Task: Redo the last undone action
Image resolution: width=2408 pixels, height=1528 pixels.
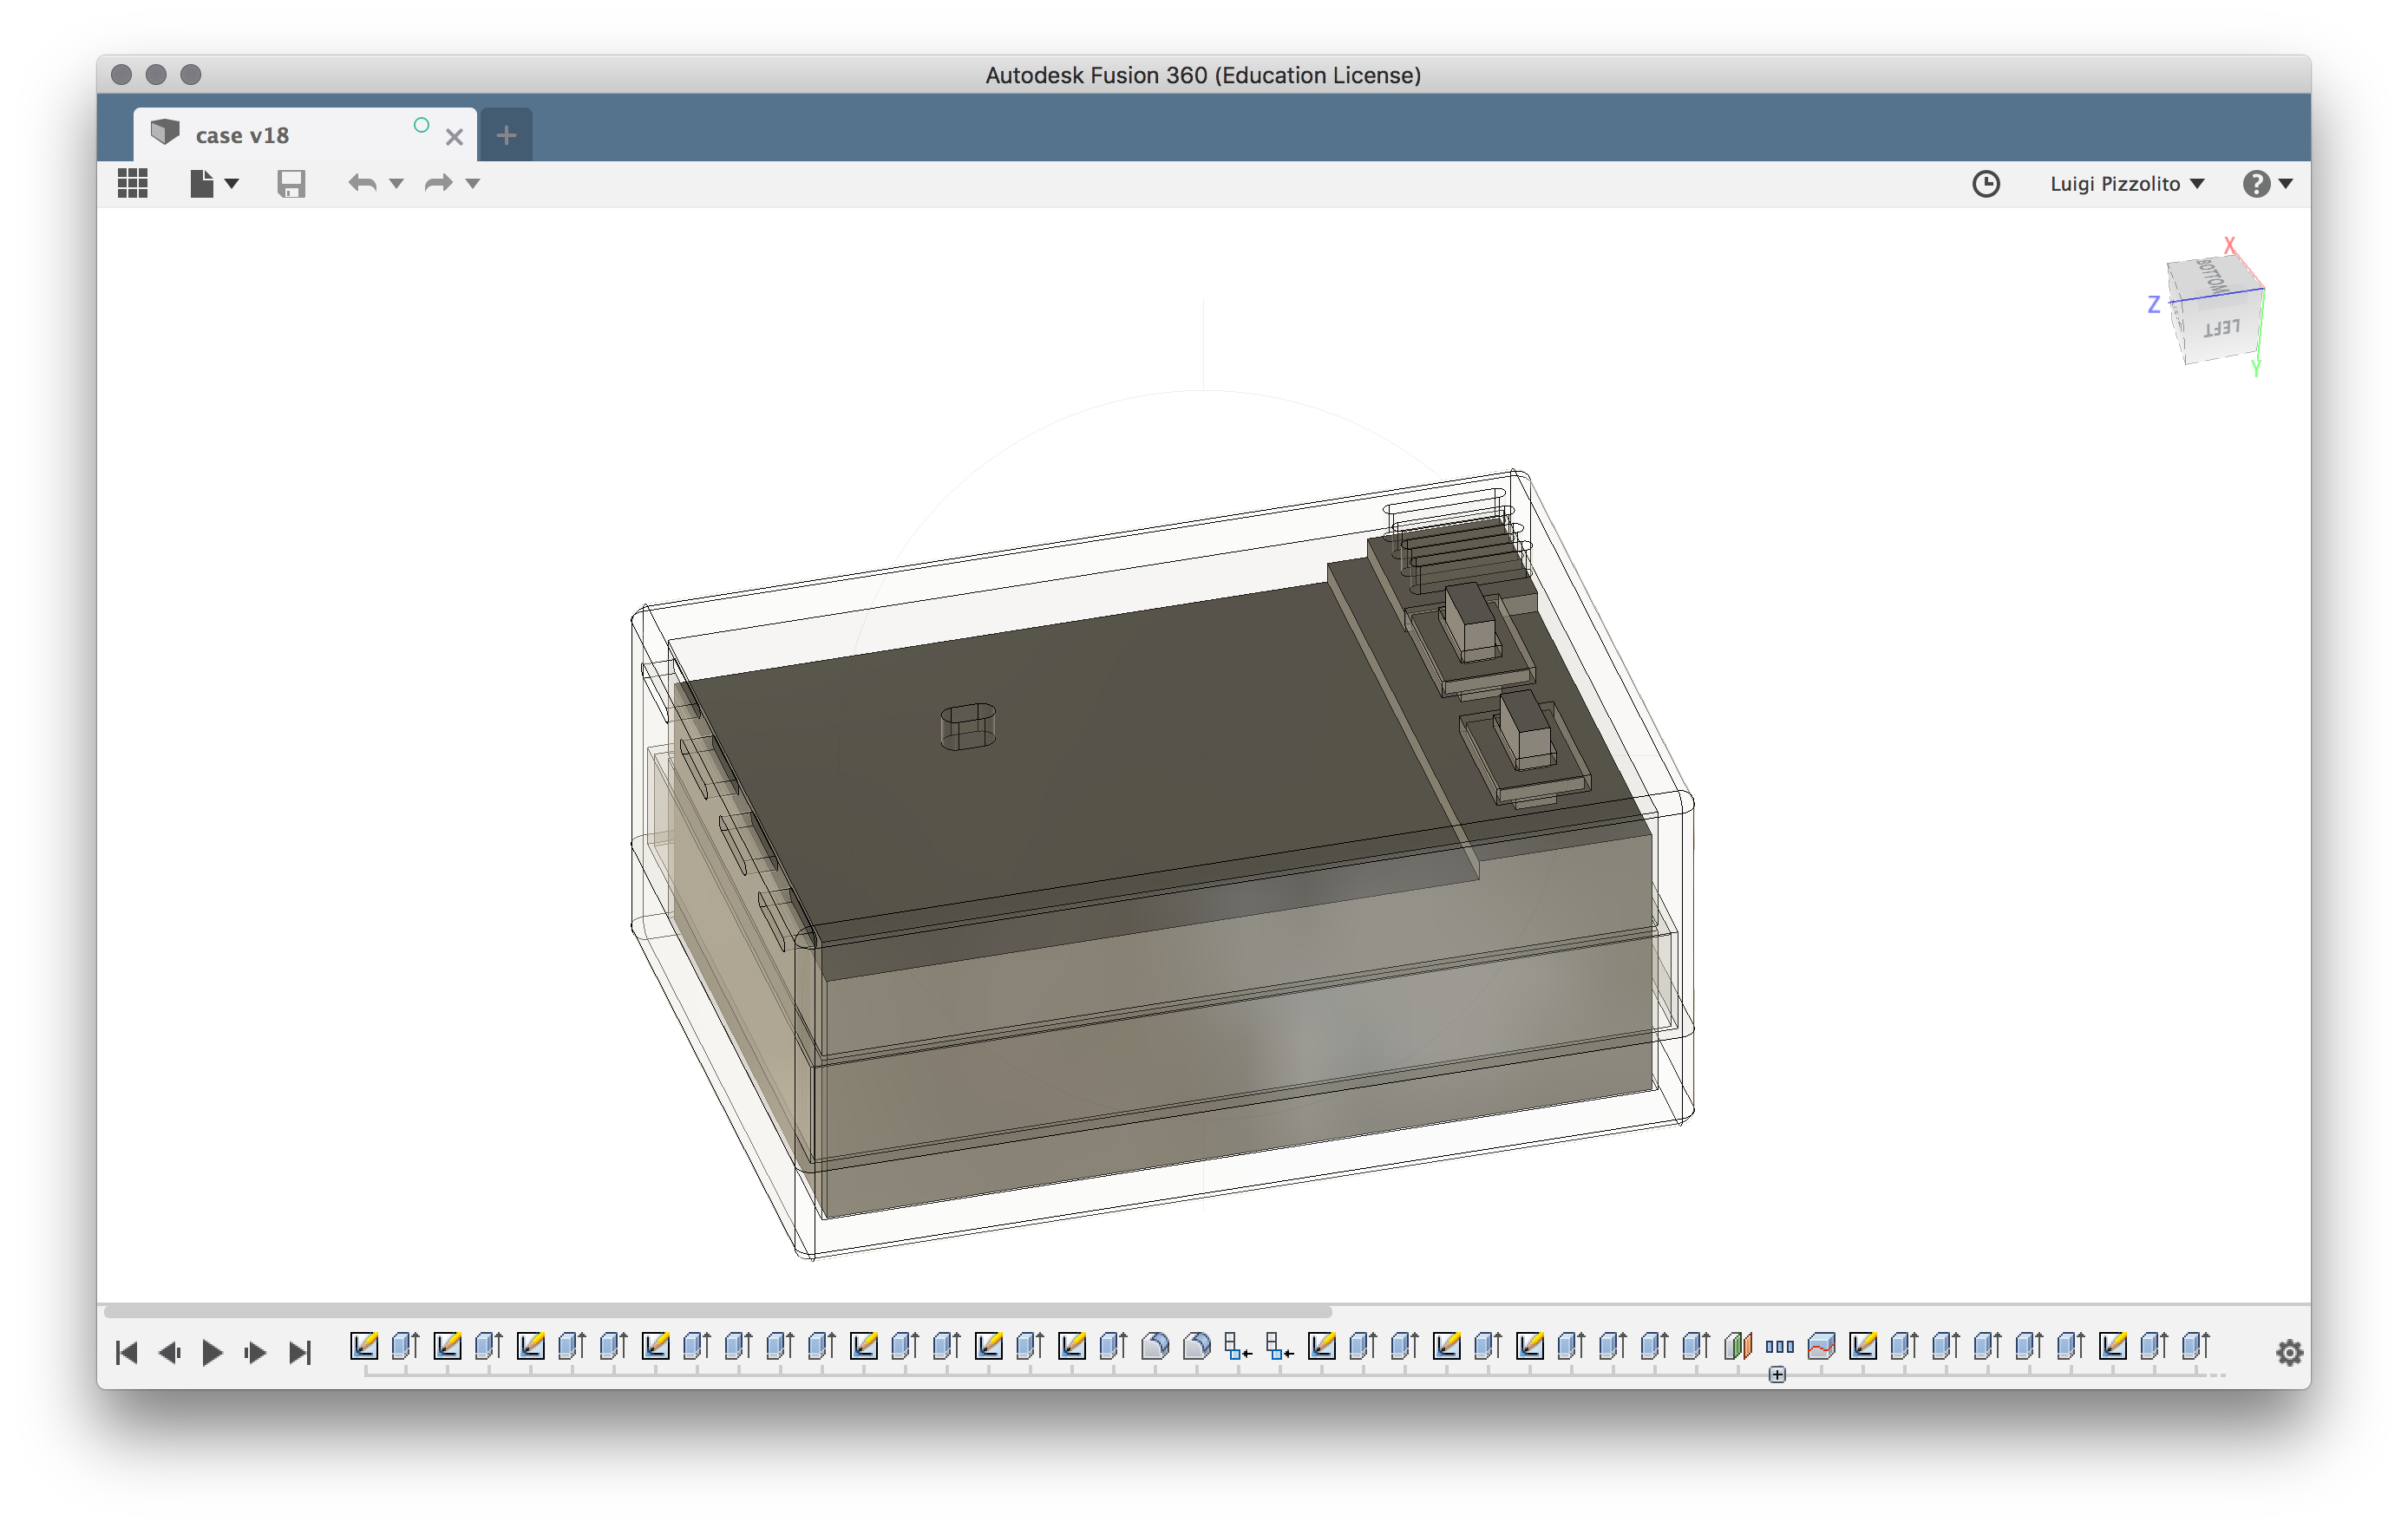Action: click(438, 183)
